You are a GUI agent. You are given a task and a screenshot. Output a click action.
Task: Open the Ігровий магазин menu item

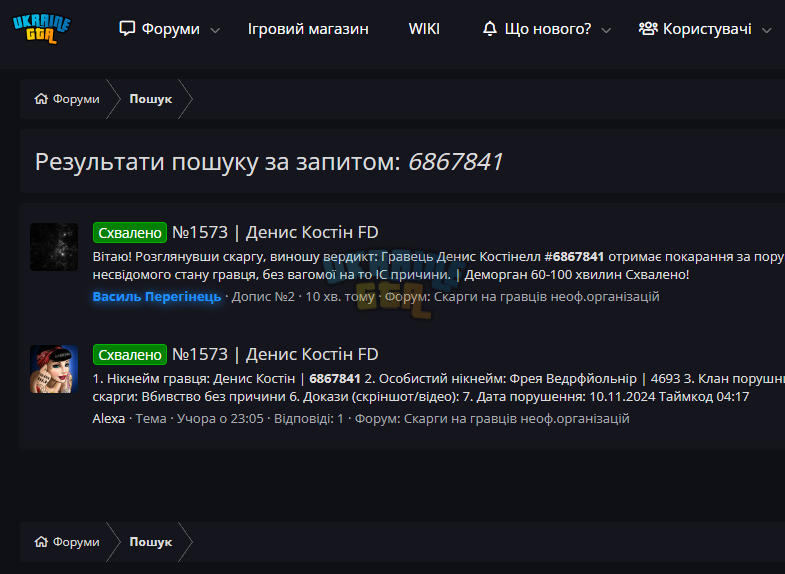308,29
